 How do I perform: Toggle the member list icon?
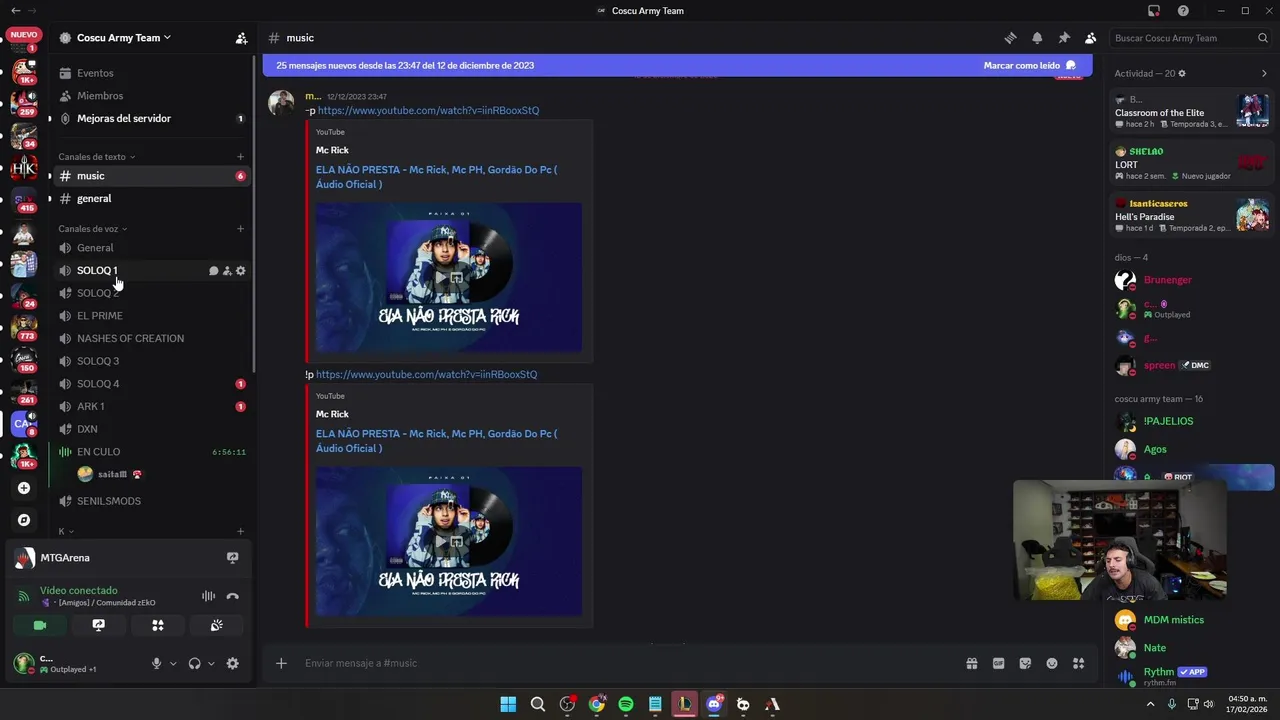point(1090,38)
